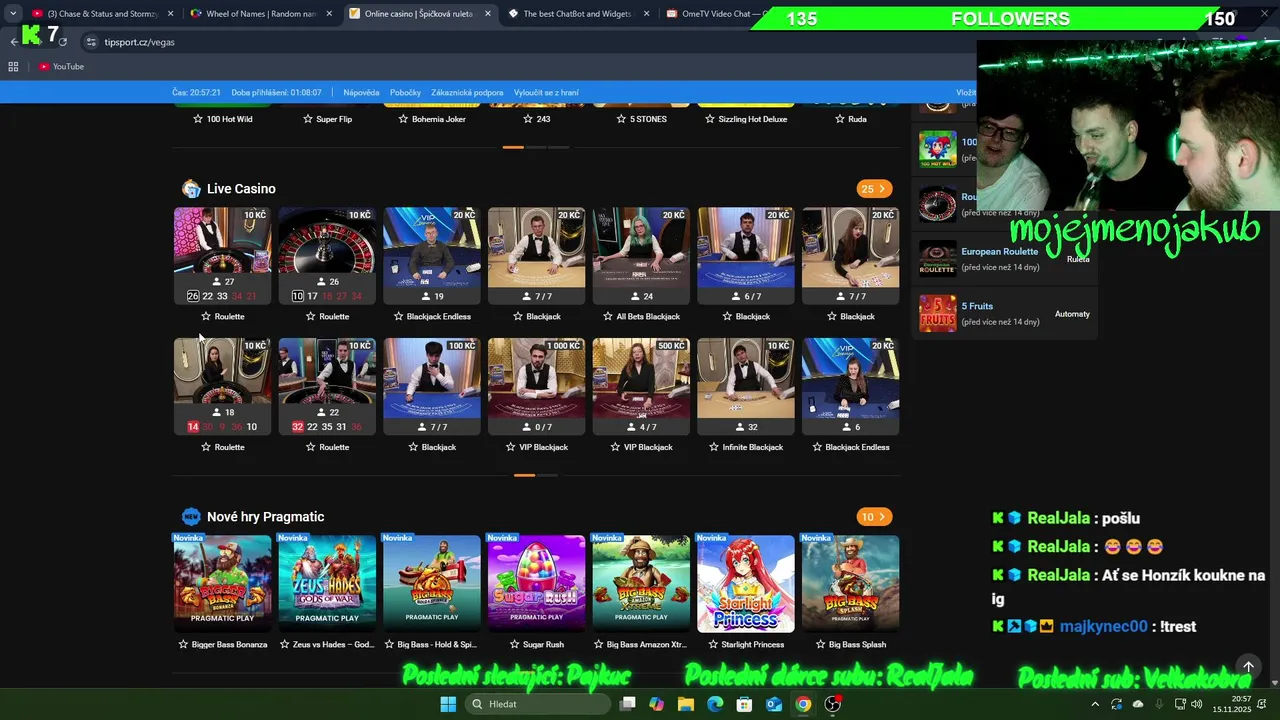
Task: Open 5 Fruits in recent games list
Action: coord(977,306)
